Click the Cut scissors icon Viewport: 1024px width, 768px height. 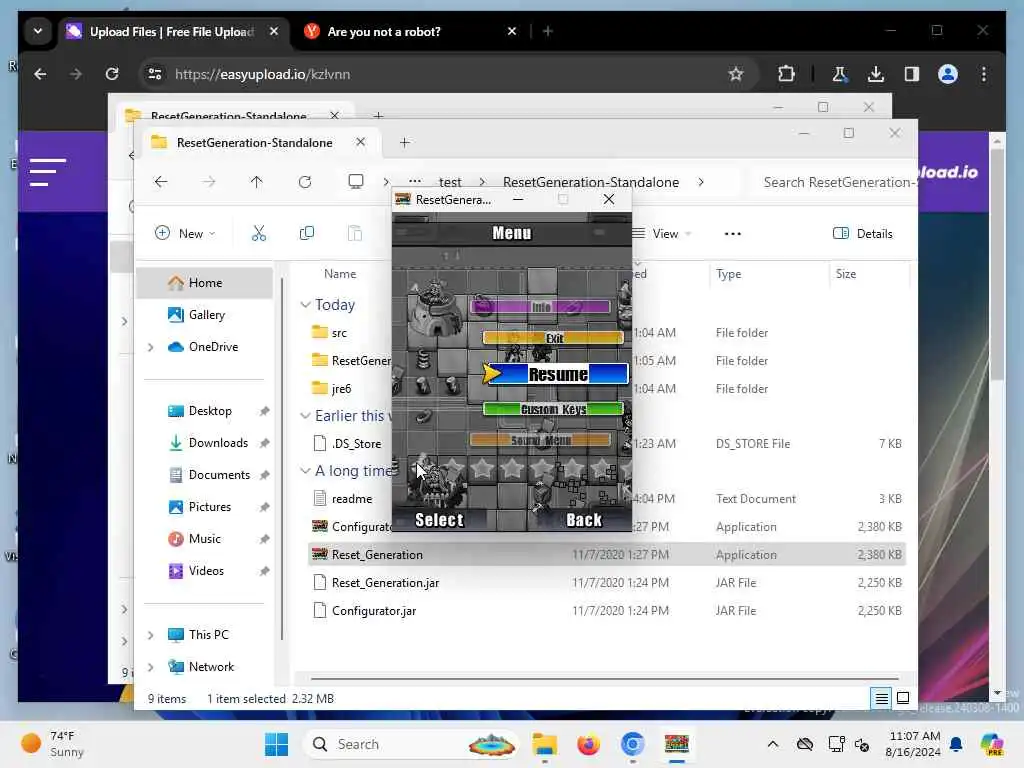(x=259, y=233)
